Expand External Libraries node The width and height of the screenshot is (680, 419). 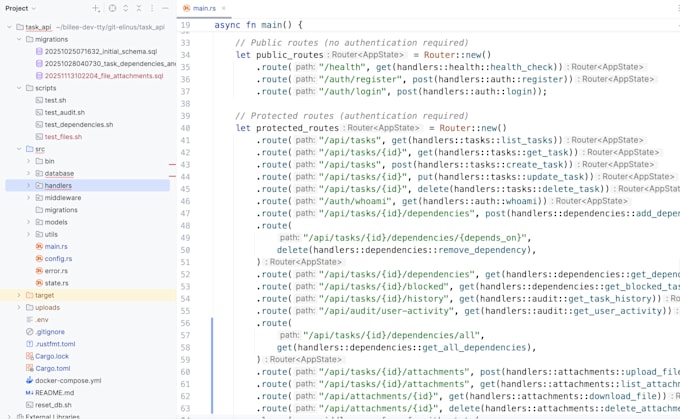pyautogui.click(x=9, y=416)
